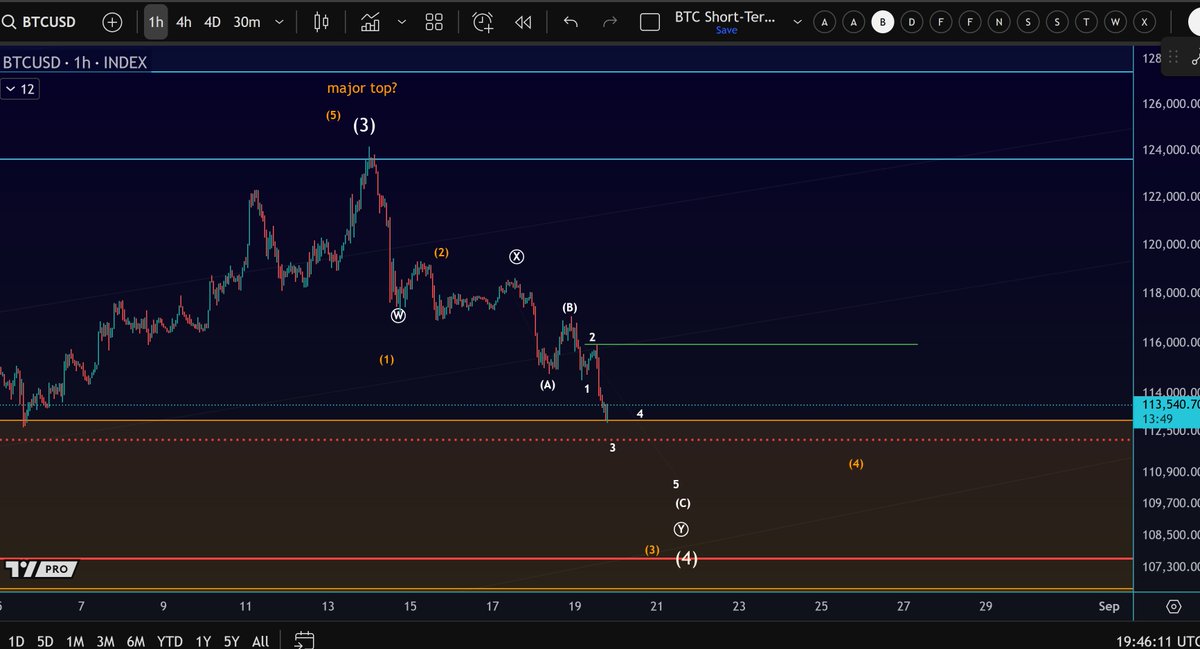
Task: Show All available chart history
Action: tap(260, 640)
